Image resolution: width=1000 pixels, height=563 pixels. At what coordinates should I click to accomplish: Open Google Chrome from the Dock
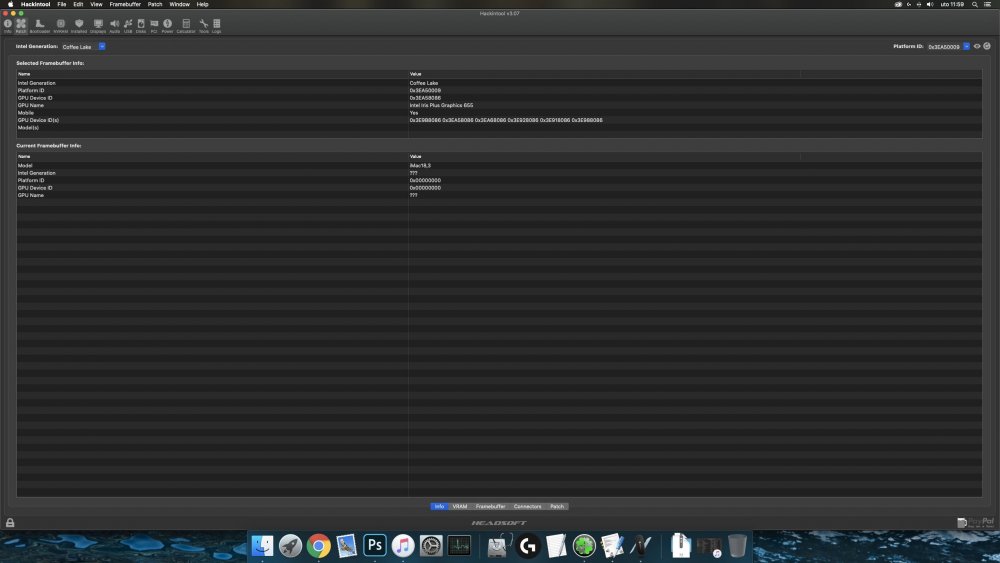(318, 546)
